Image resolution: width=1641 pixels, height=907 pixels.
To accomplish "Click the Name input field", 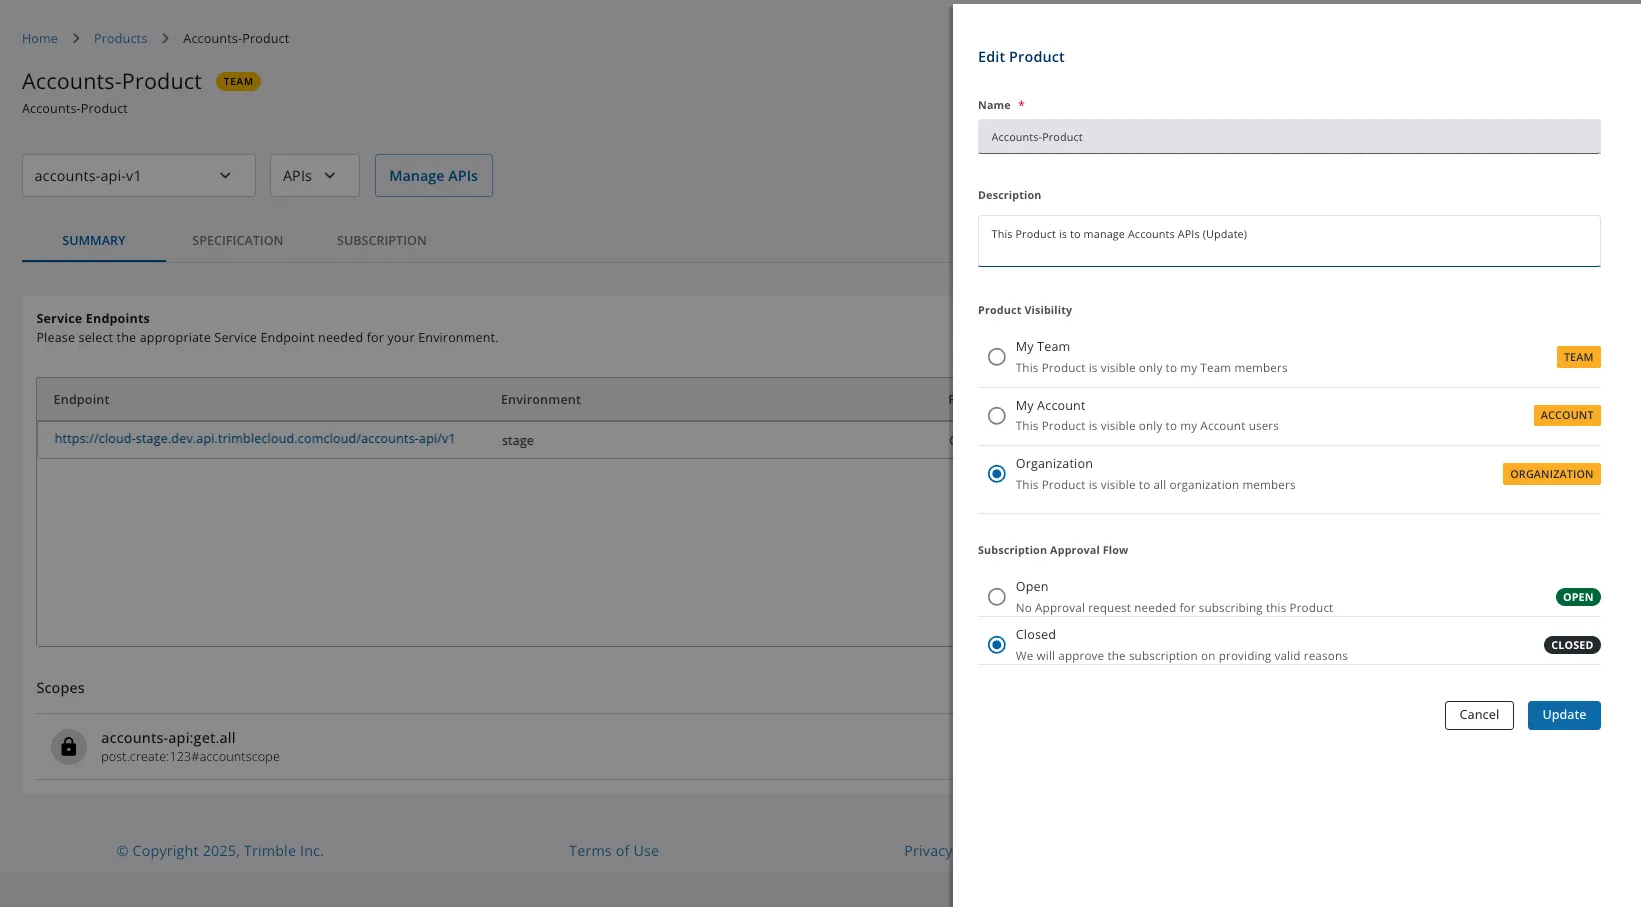I will [x=1289, y=137].
